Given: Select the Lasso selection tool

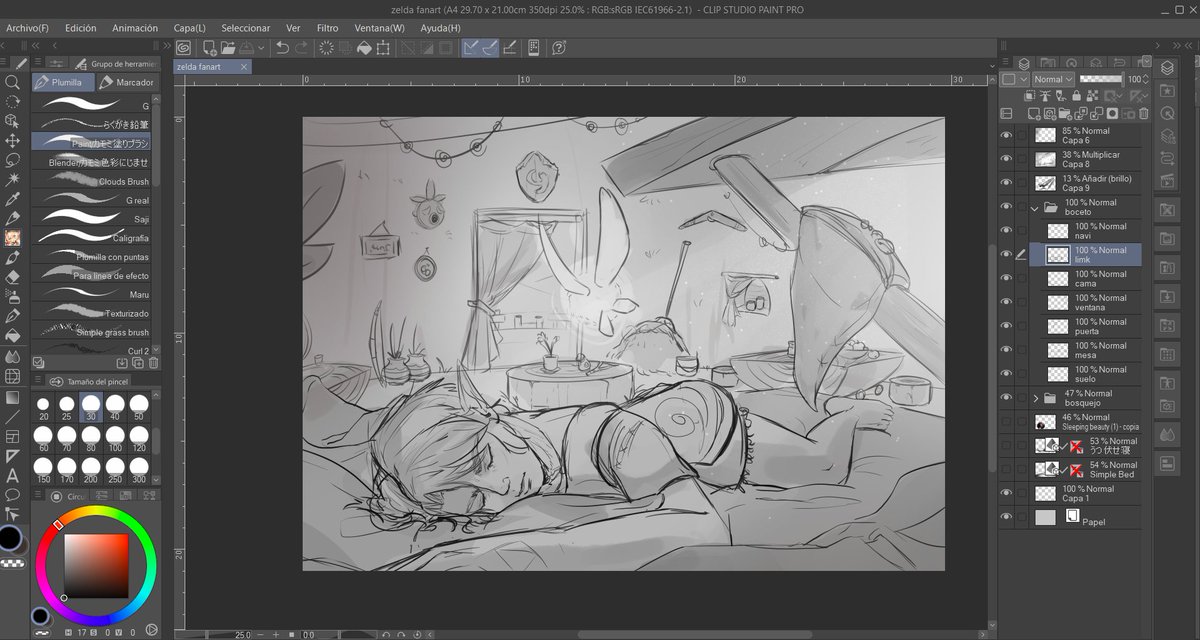Looking at the screenshot, I should coord(13,160).
